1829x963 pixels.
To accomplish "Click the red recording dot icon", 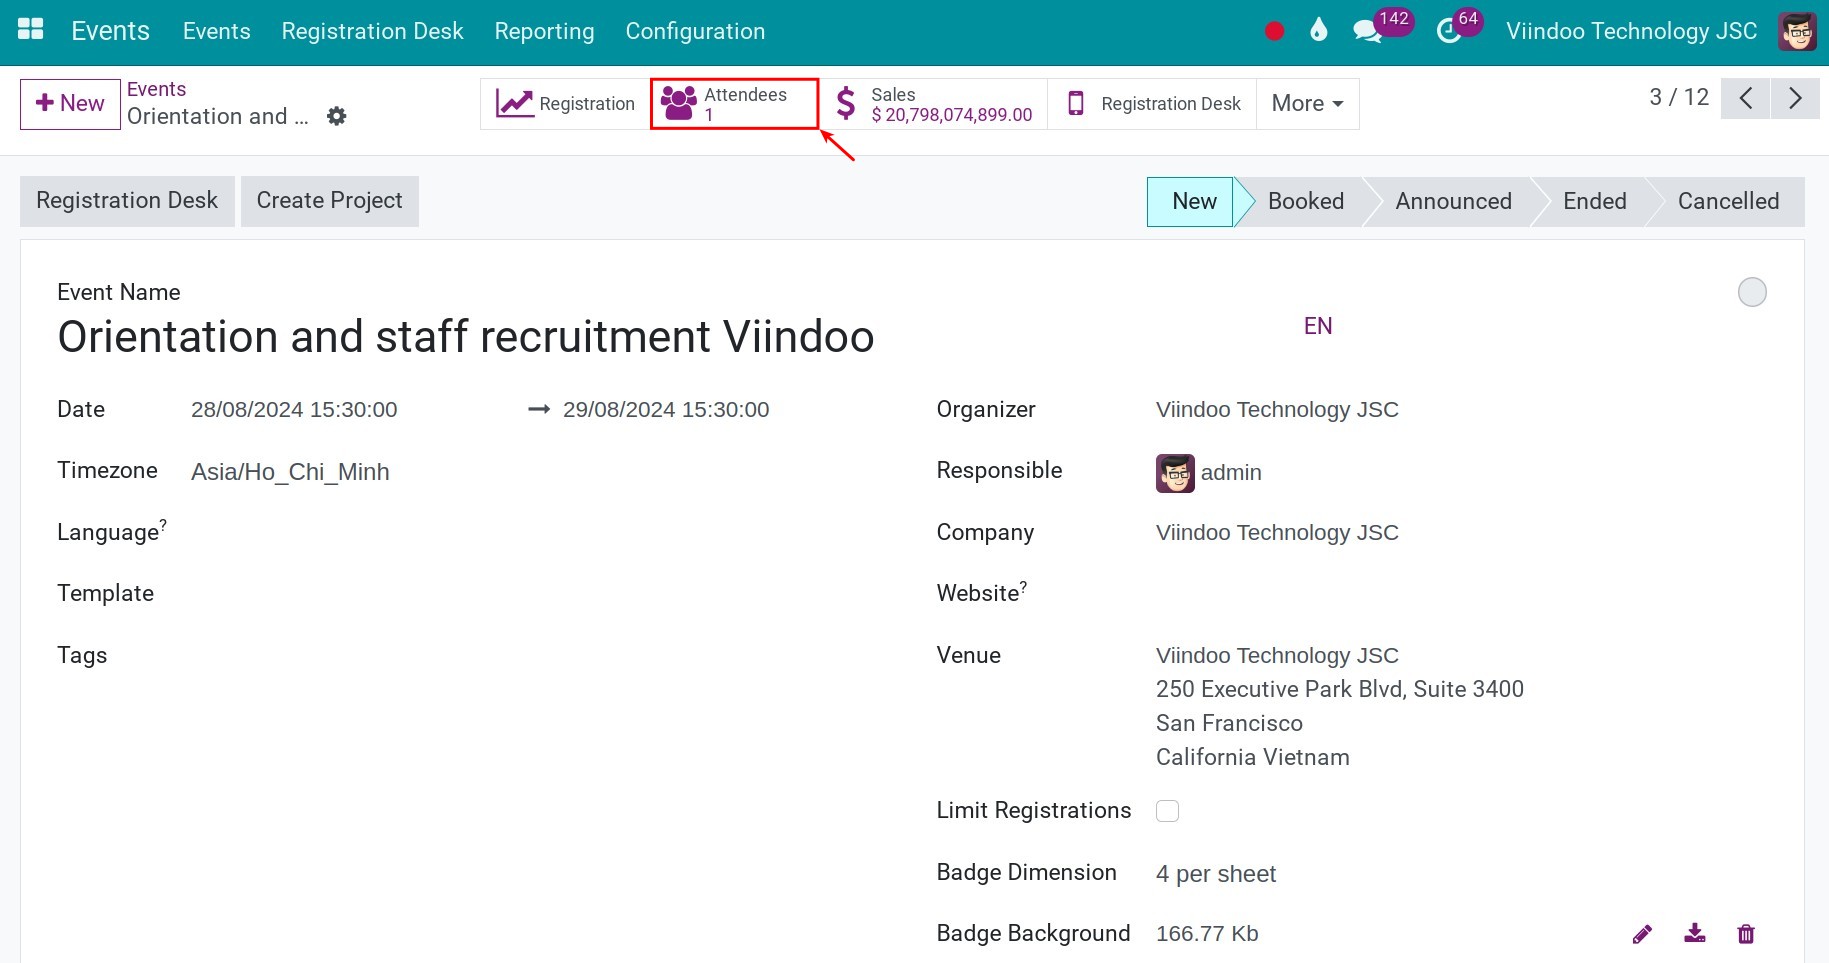I will (1274, 31).
